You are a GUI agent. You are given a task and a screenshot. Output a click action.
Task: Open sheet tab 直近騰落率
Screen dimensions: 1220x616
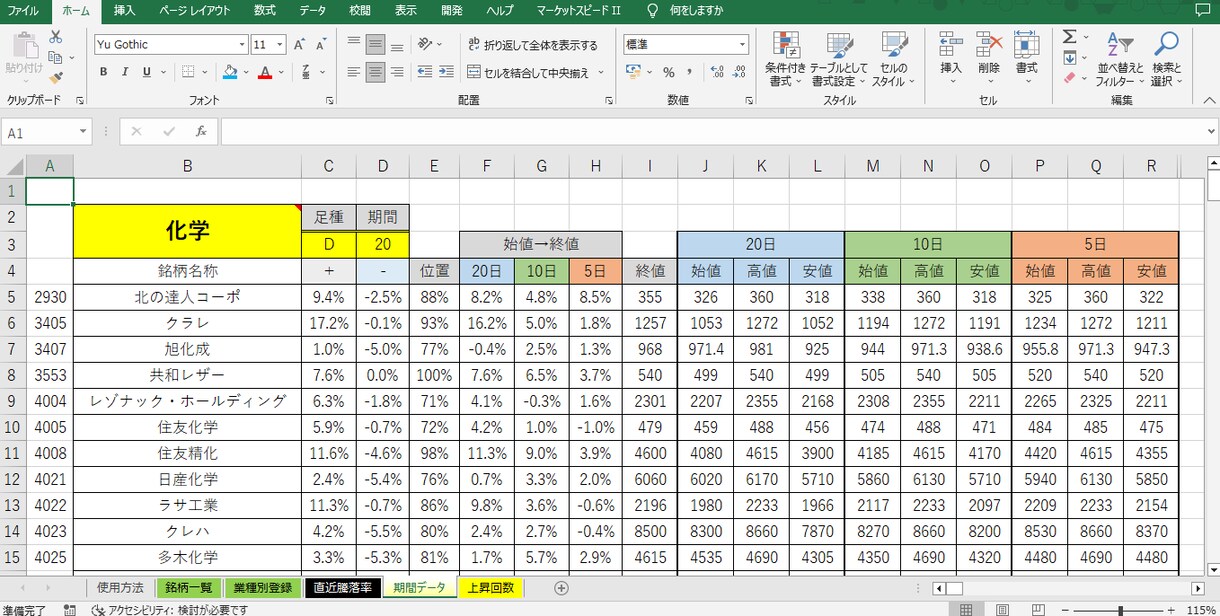[x=344, y=588]
